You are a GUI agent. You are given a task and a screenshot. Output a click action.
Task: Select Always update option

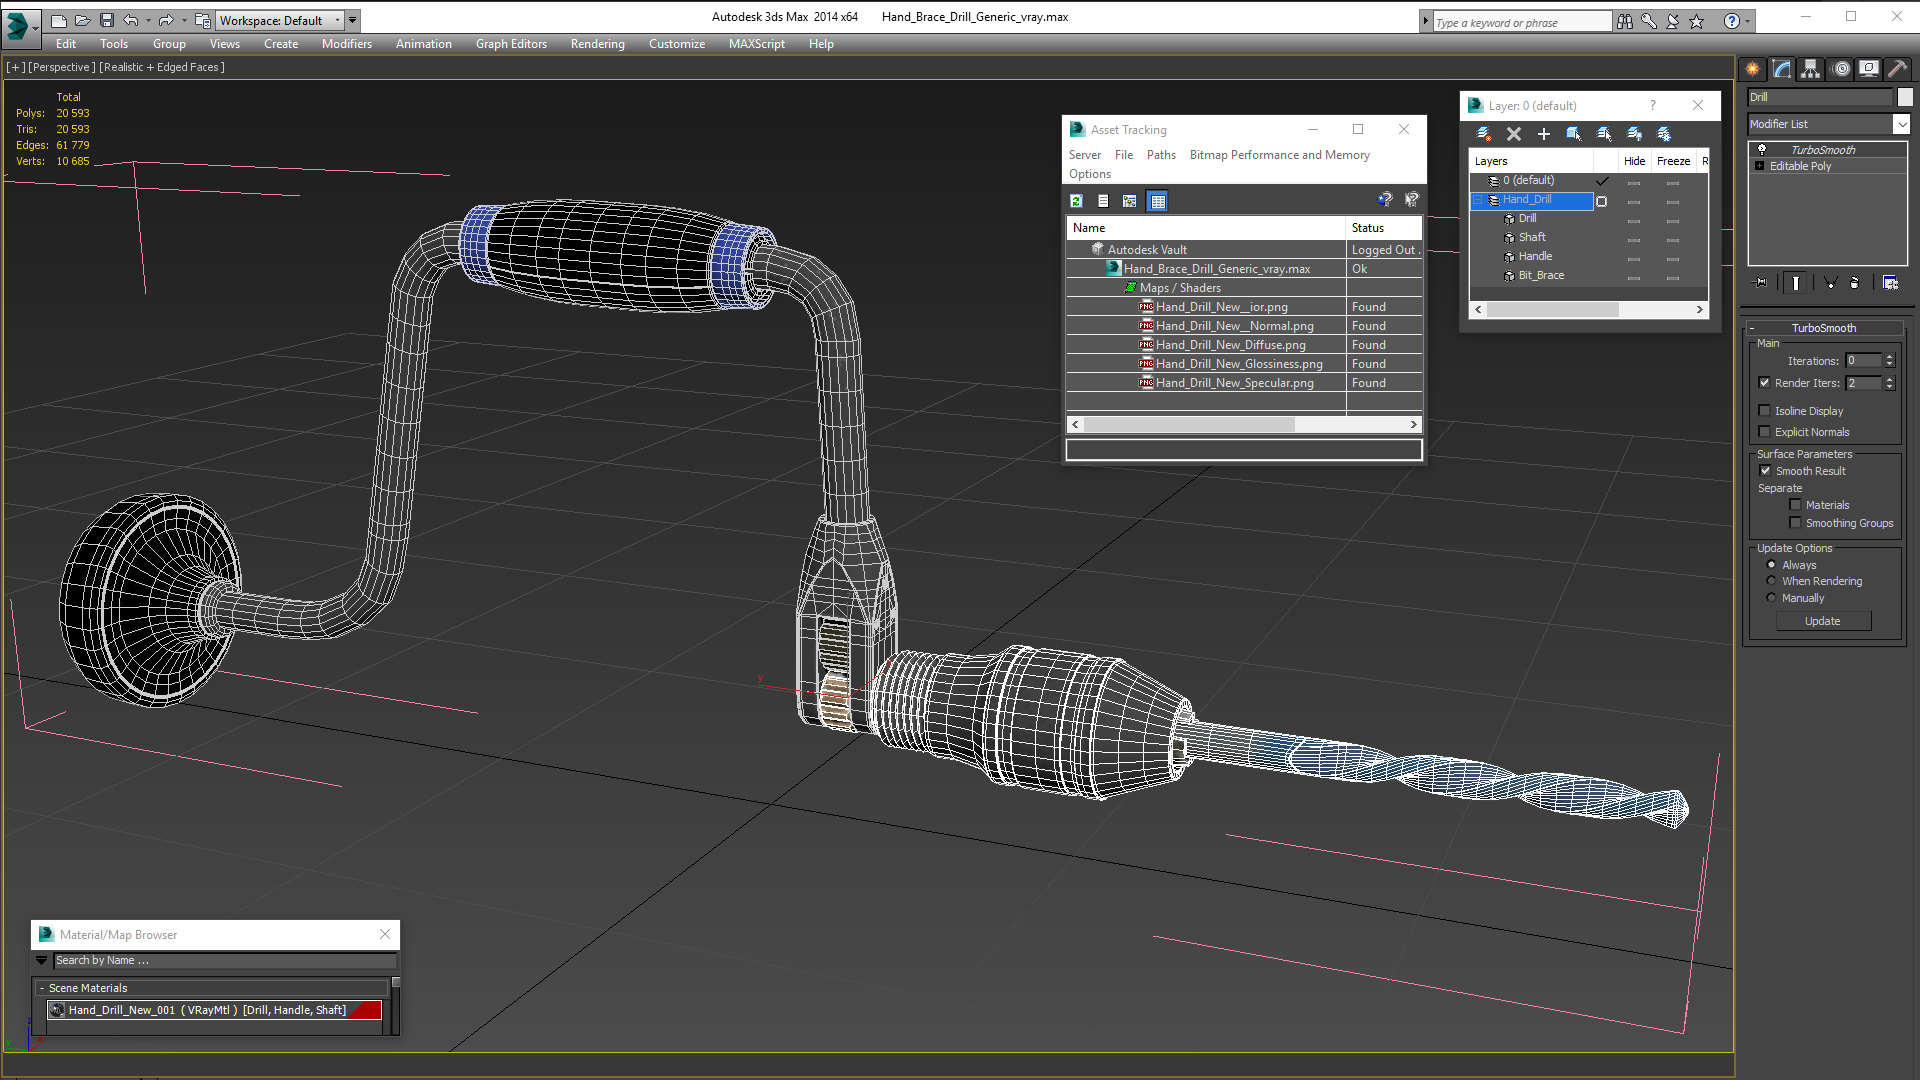1771,564
